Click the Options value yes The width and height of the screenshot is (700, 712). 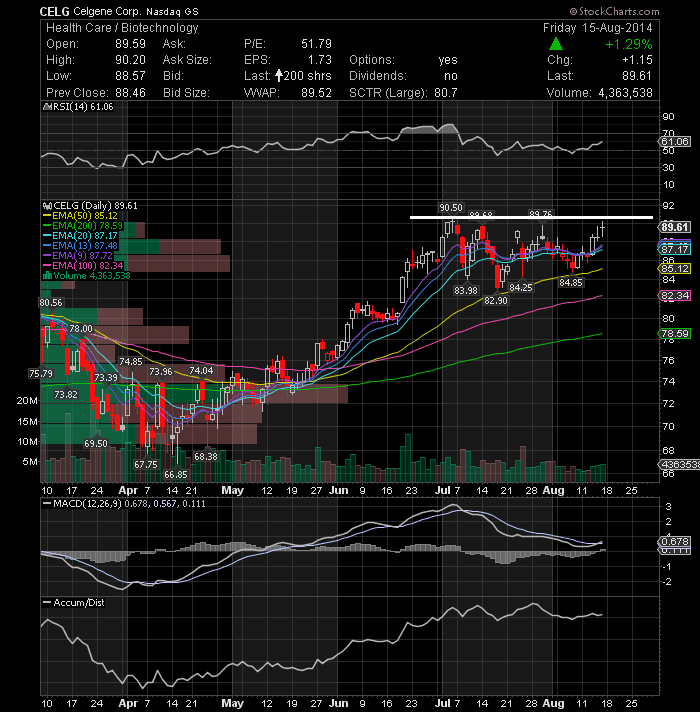point(448,60)
